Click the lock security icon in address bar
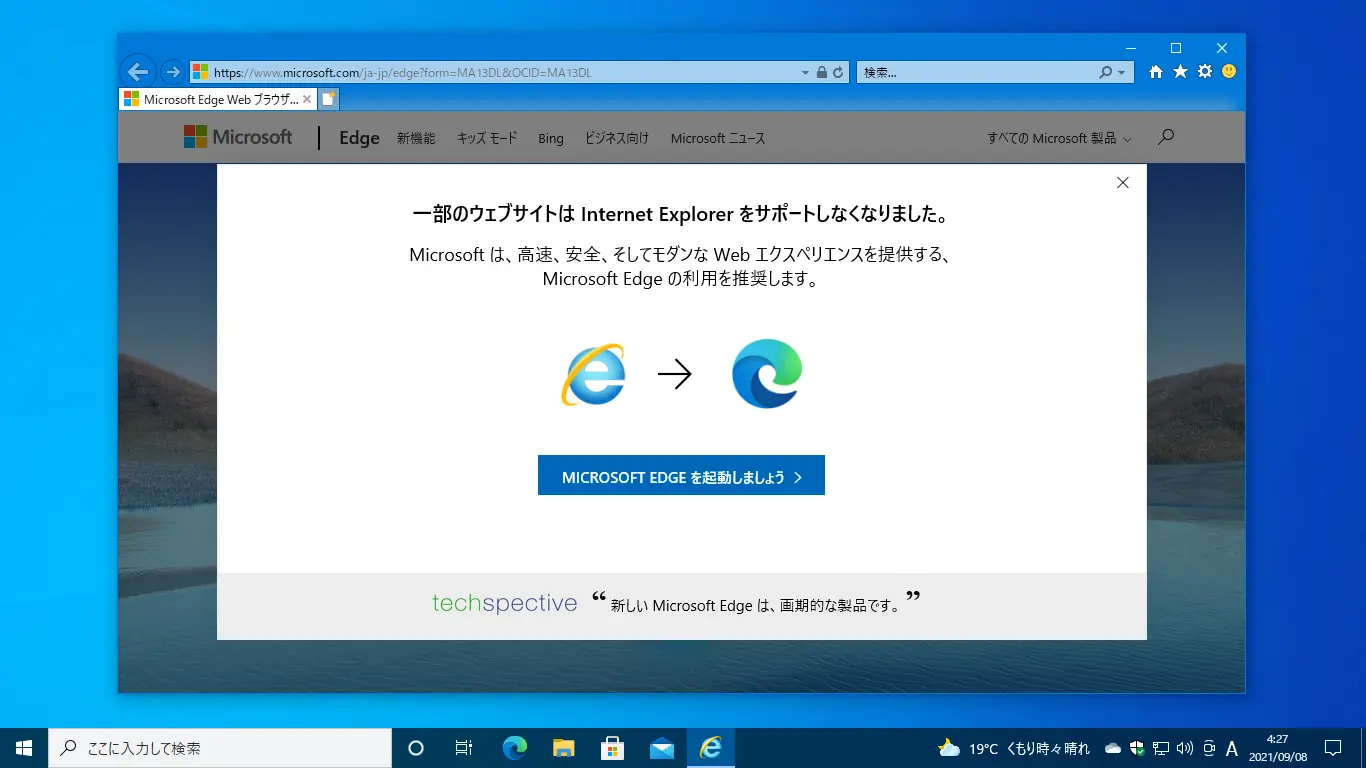The height and width of the screenshot is (768, 1366). coord(822,72)
